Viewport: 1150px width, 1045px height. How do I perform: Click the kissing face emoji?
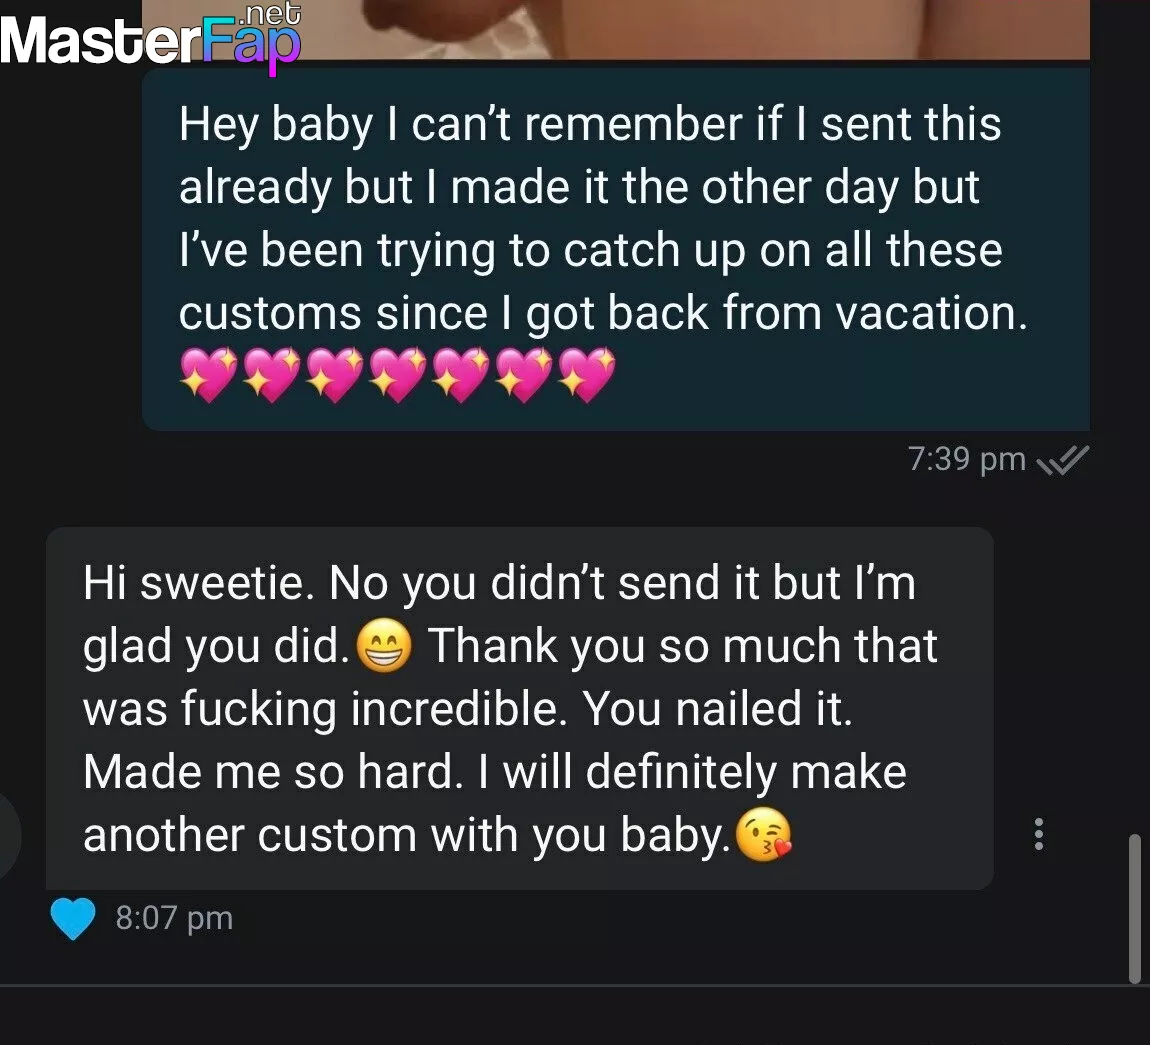pyautogui.click(x=763, y=835)
